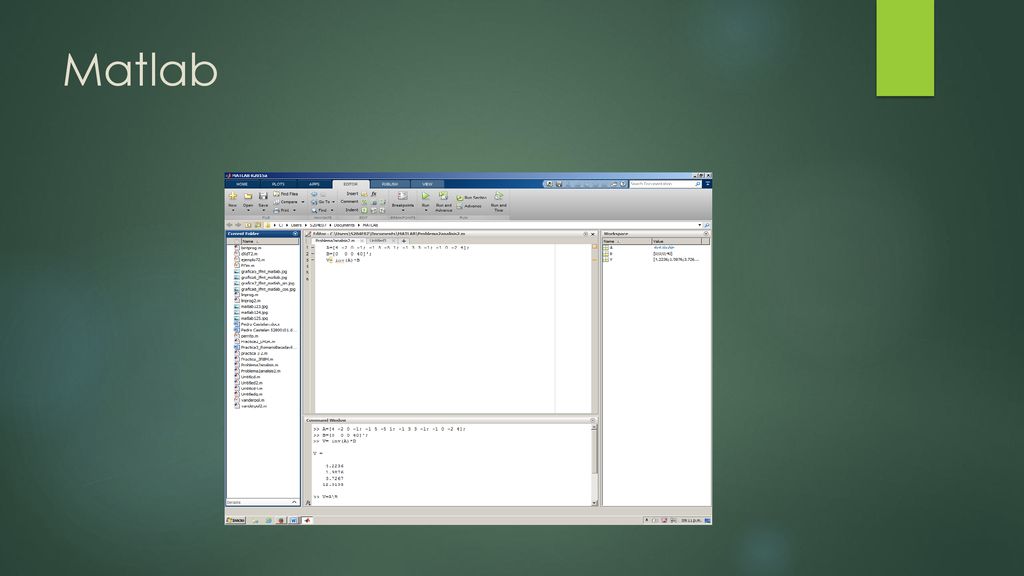This screenshot has width=1024, height=576.
Task: Expand the Details panel chevron
Action: (294, 502)
